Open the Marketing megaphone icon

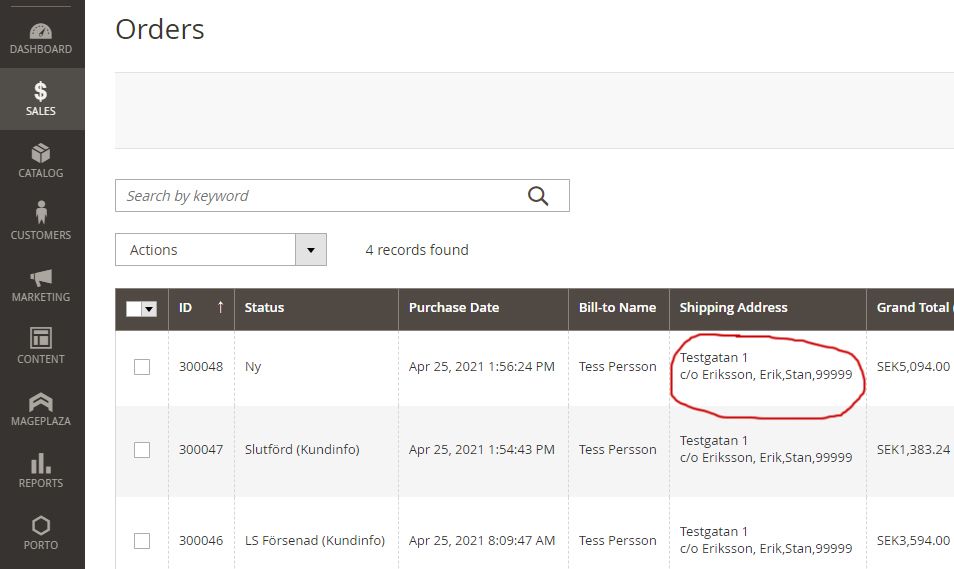pos(41,278)
